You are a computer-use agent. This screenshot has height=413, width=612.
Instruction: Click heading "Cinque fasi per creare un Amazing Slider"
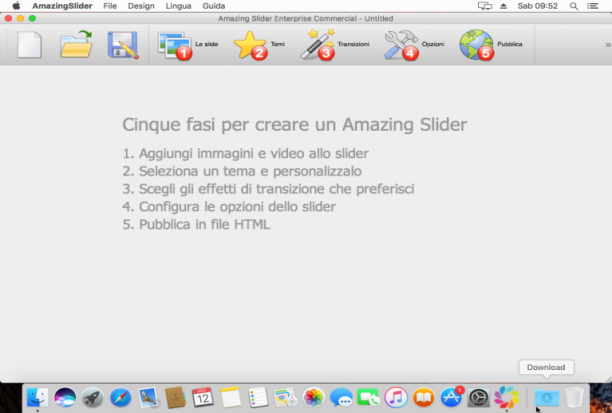tap(295, 125)
